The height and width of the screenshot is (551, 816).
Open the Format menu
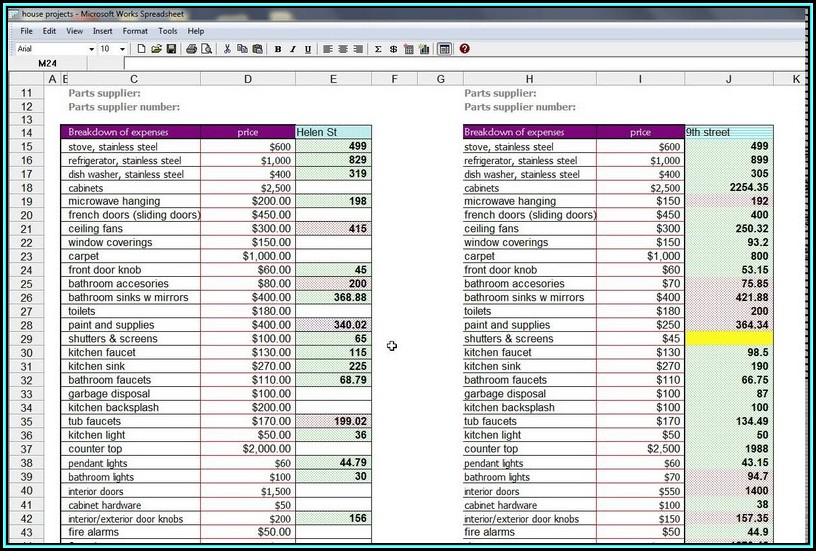[x=135, y=31]
